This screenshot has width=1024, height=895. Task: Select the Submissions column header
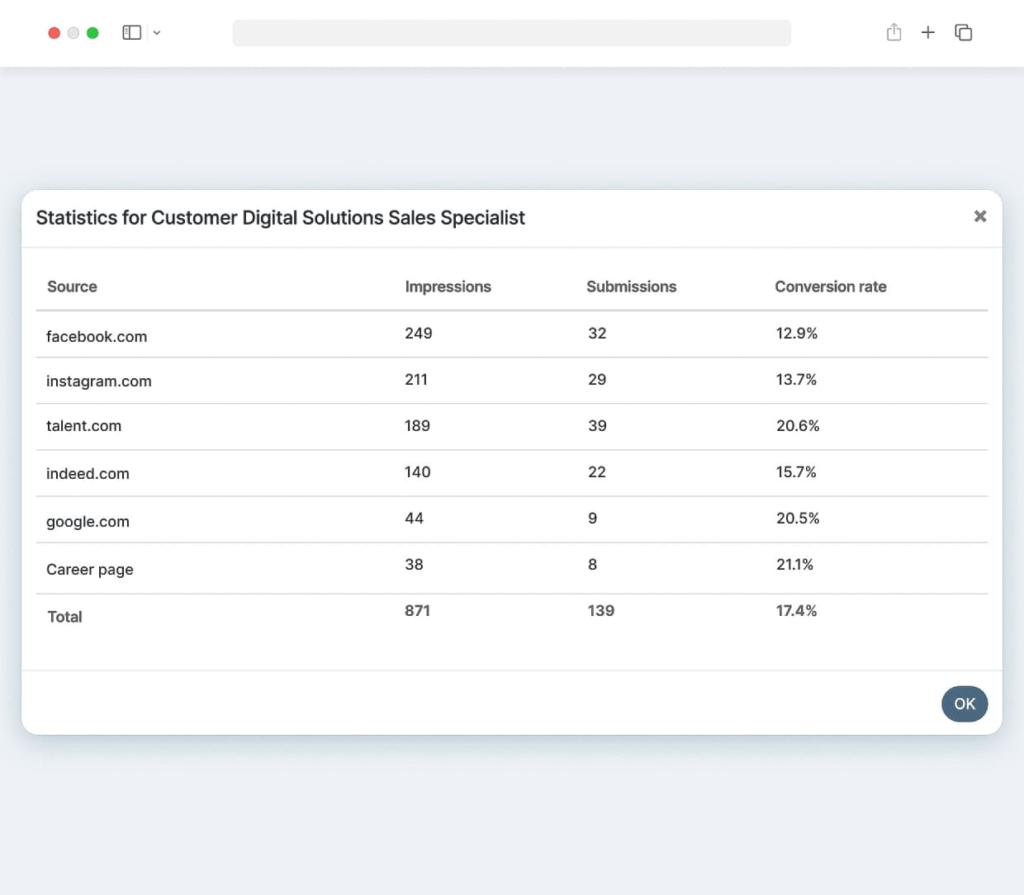point(631,286)
